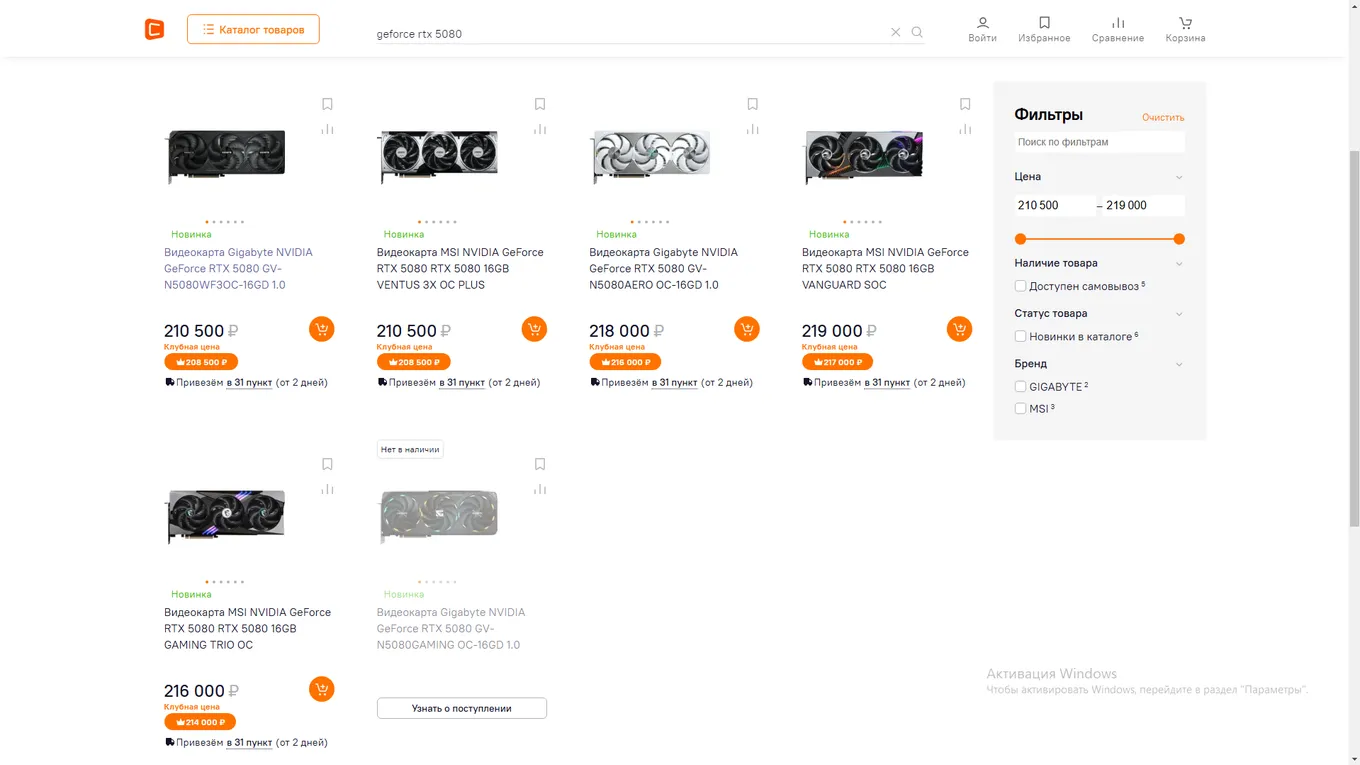
Task: Open в 31 пункт link under MSI VANGUARD SOC
Action: pos(887,383)
